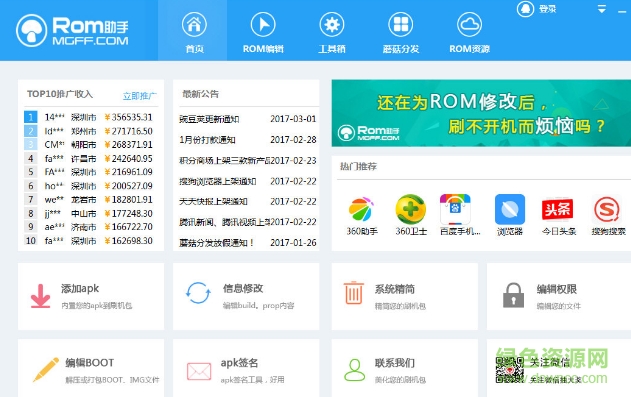Click the ROM修改 promotional banner
631x397 pixels.
point(481,113)
